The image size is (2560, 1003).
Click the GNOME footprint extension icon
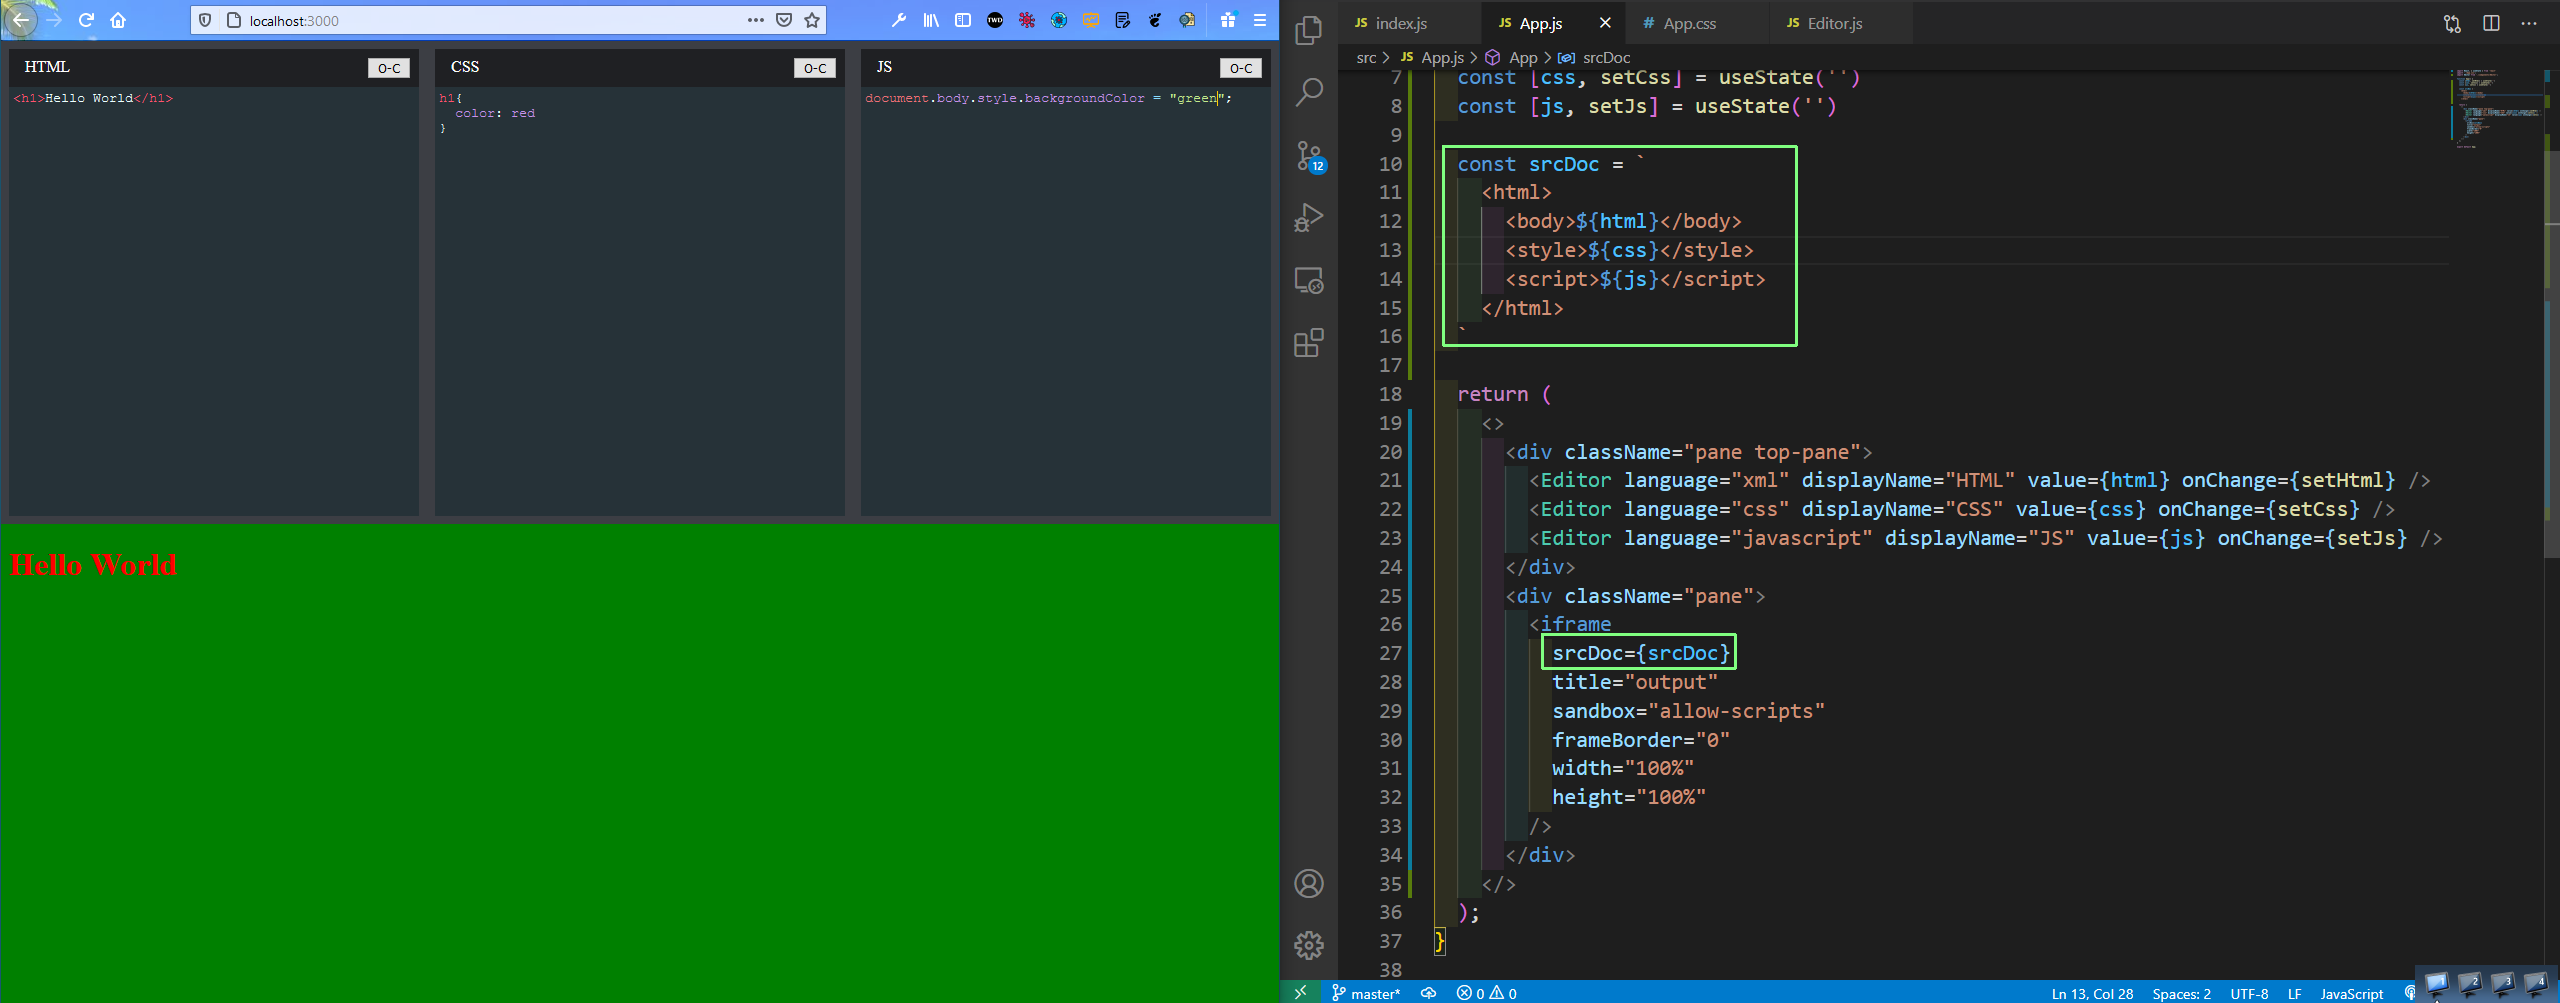click(1155, 20)
